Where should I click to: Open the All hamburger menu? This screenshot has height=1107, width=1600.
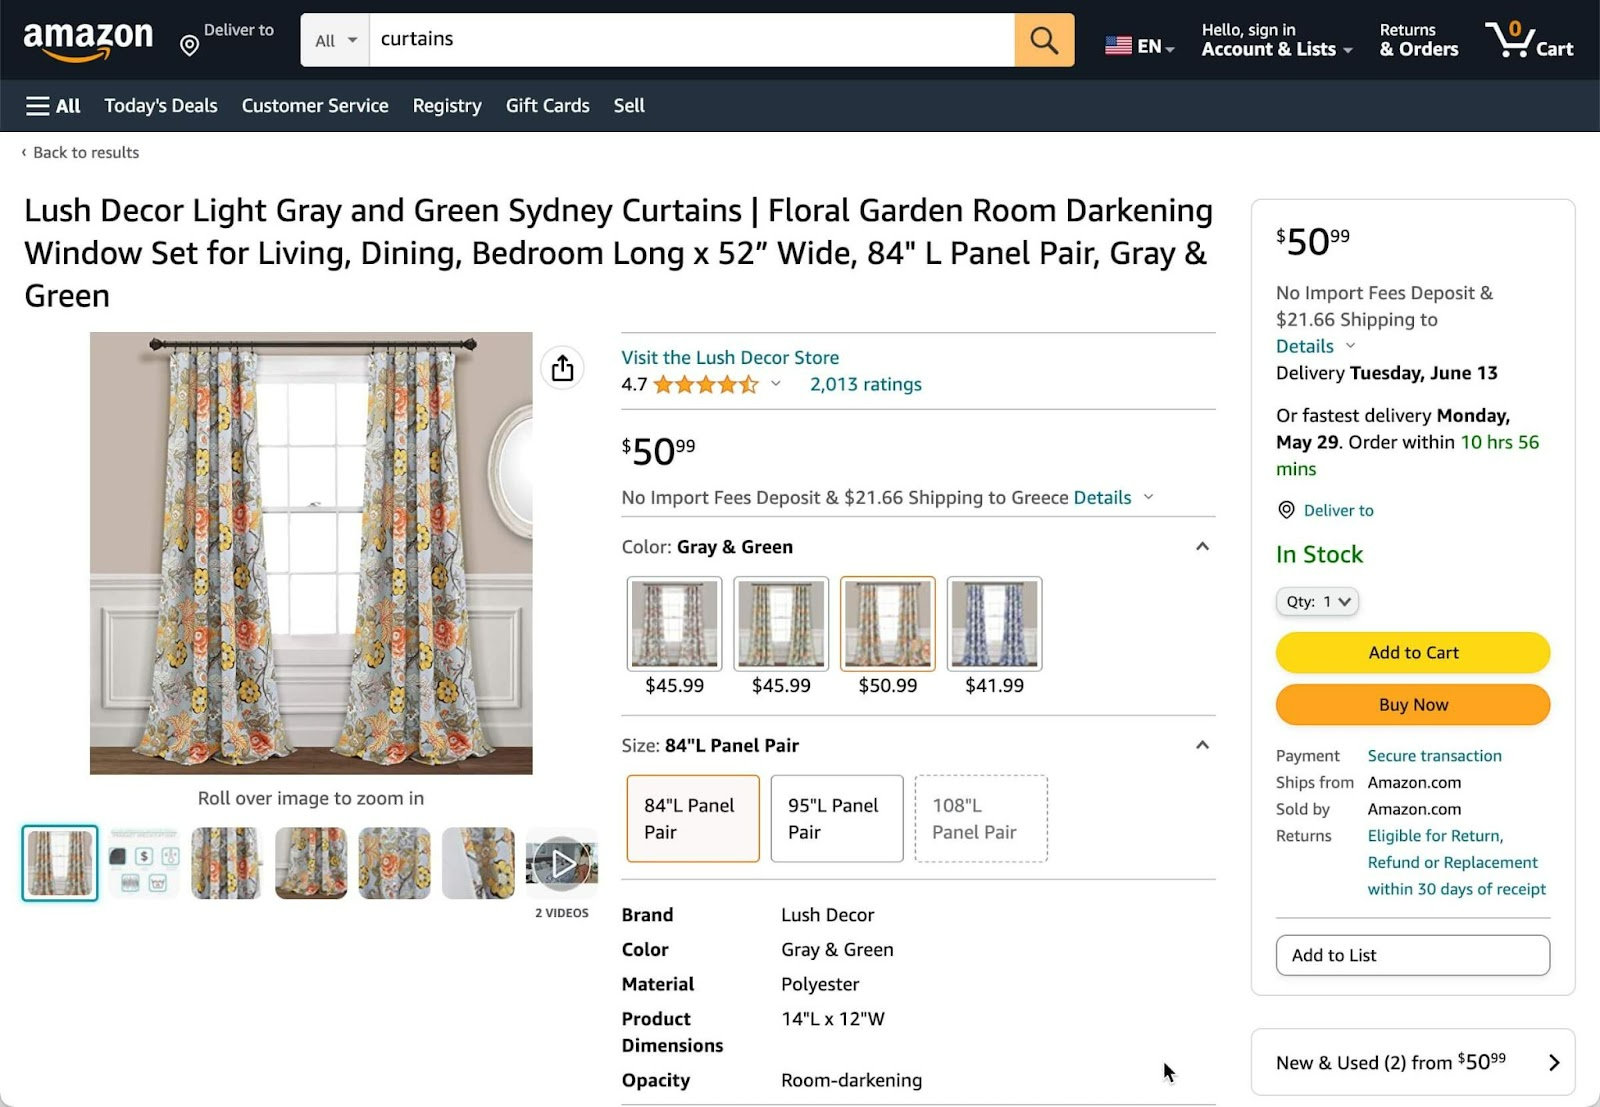[x=52, y=105]
